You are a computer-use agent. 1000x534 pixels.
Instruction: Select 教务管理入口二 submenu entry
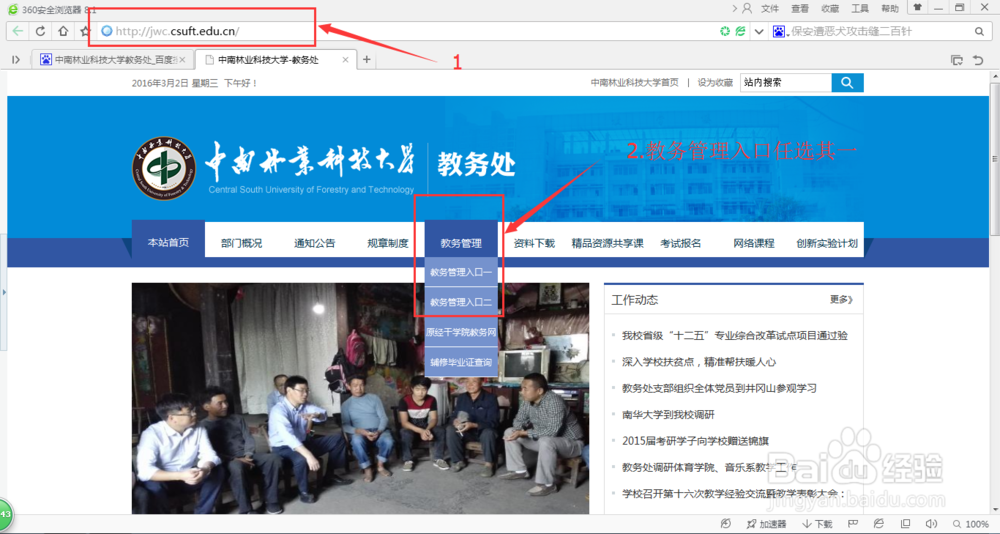click(x=461, y=302)
